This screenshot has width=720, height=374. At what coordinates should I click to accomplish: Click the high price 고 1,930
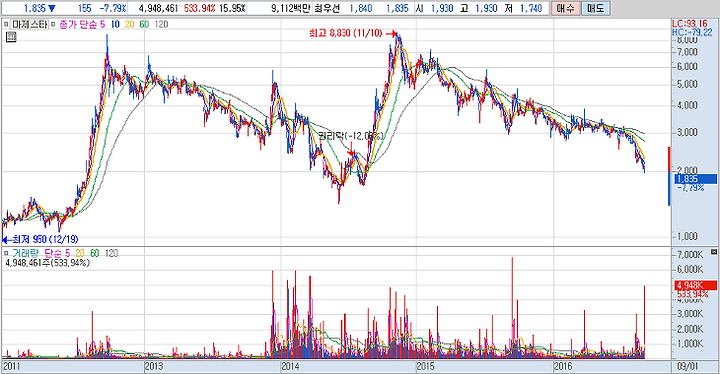pos(479,8)
